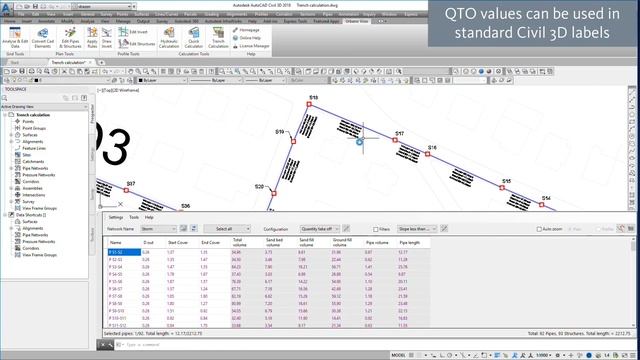Open the Select all dropdown
This screenshot has height=360, width=640.
click(227, 229)
